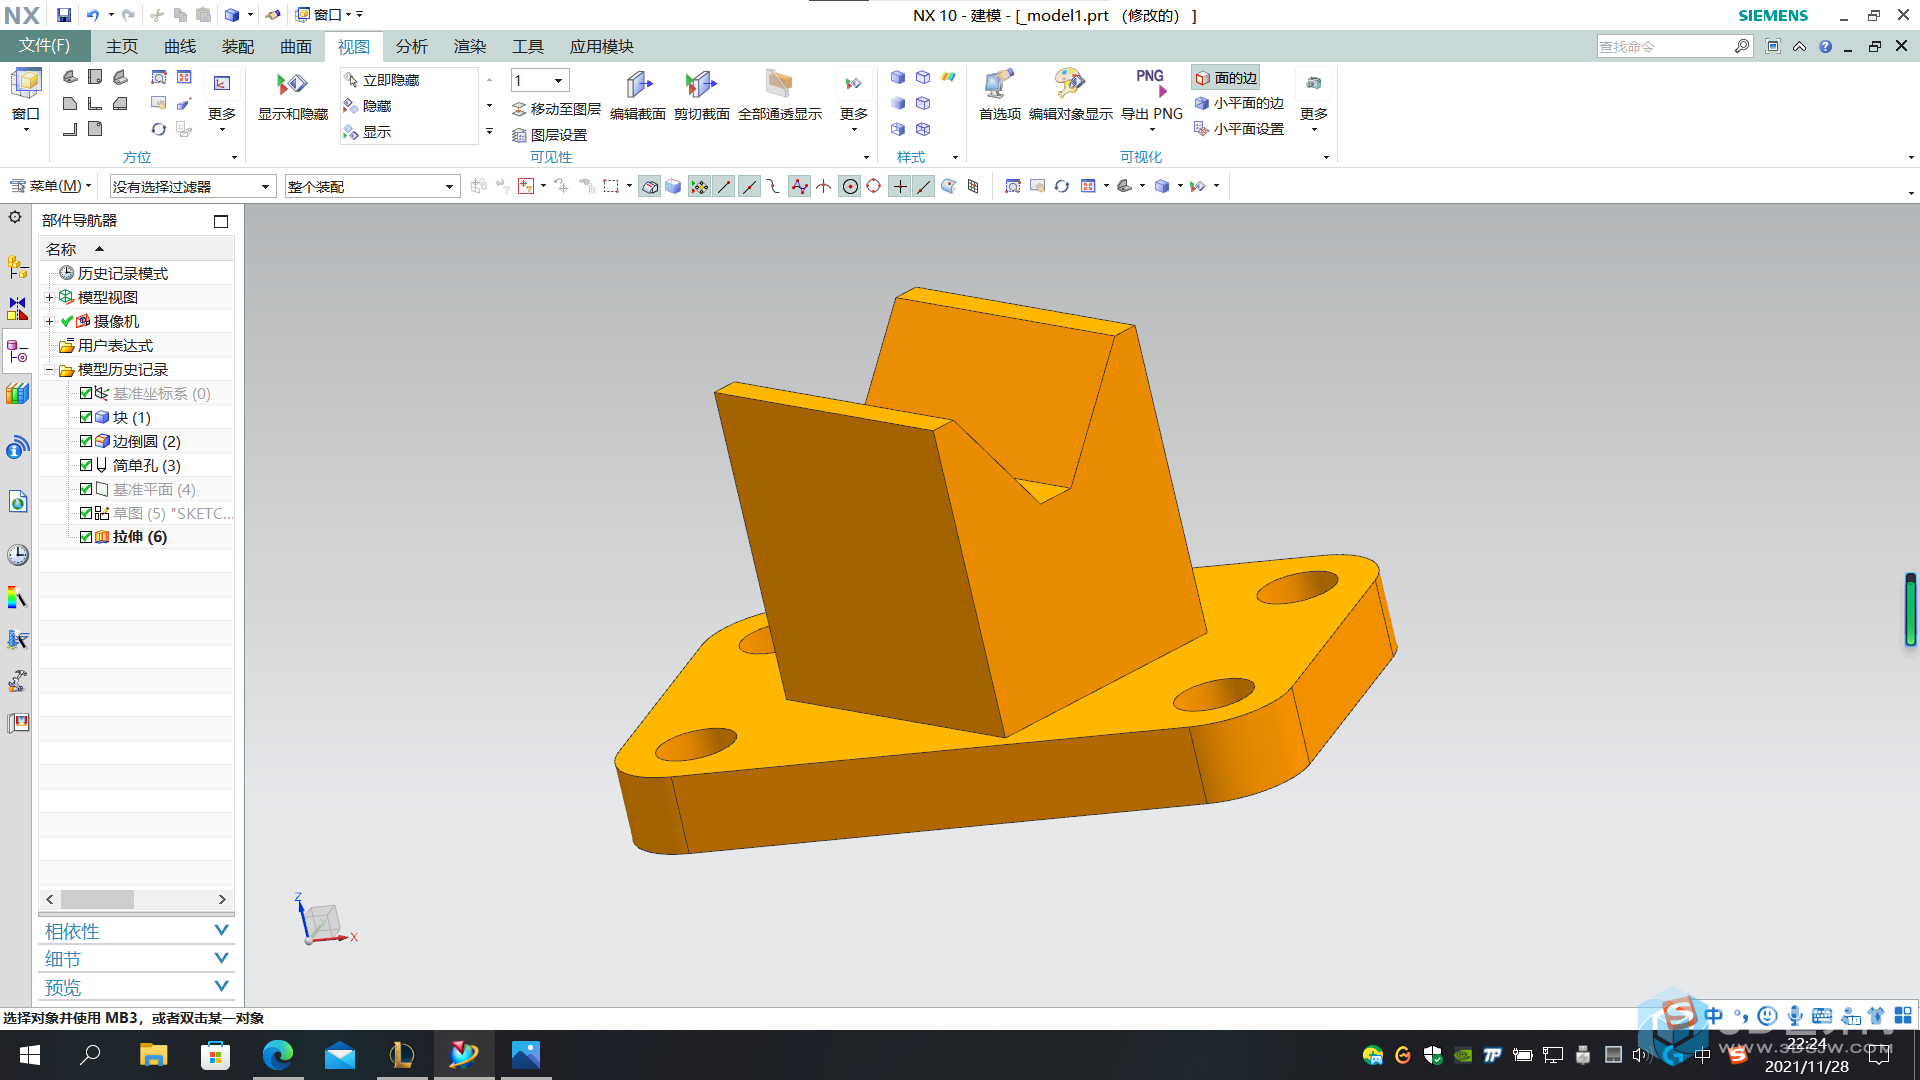This screenshot has width=1920, height=1080.
Task: Toggle checkbox for 拉伸 (6) feature
Action: (x=86, y=537)
